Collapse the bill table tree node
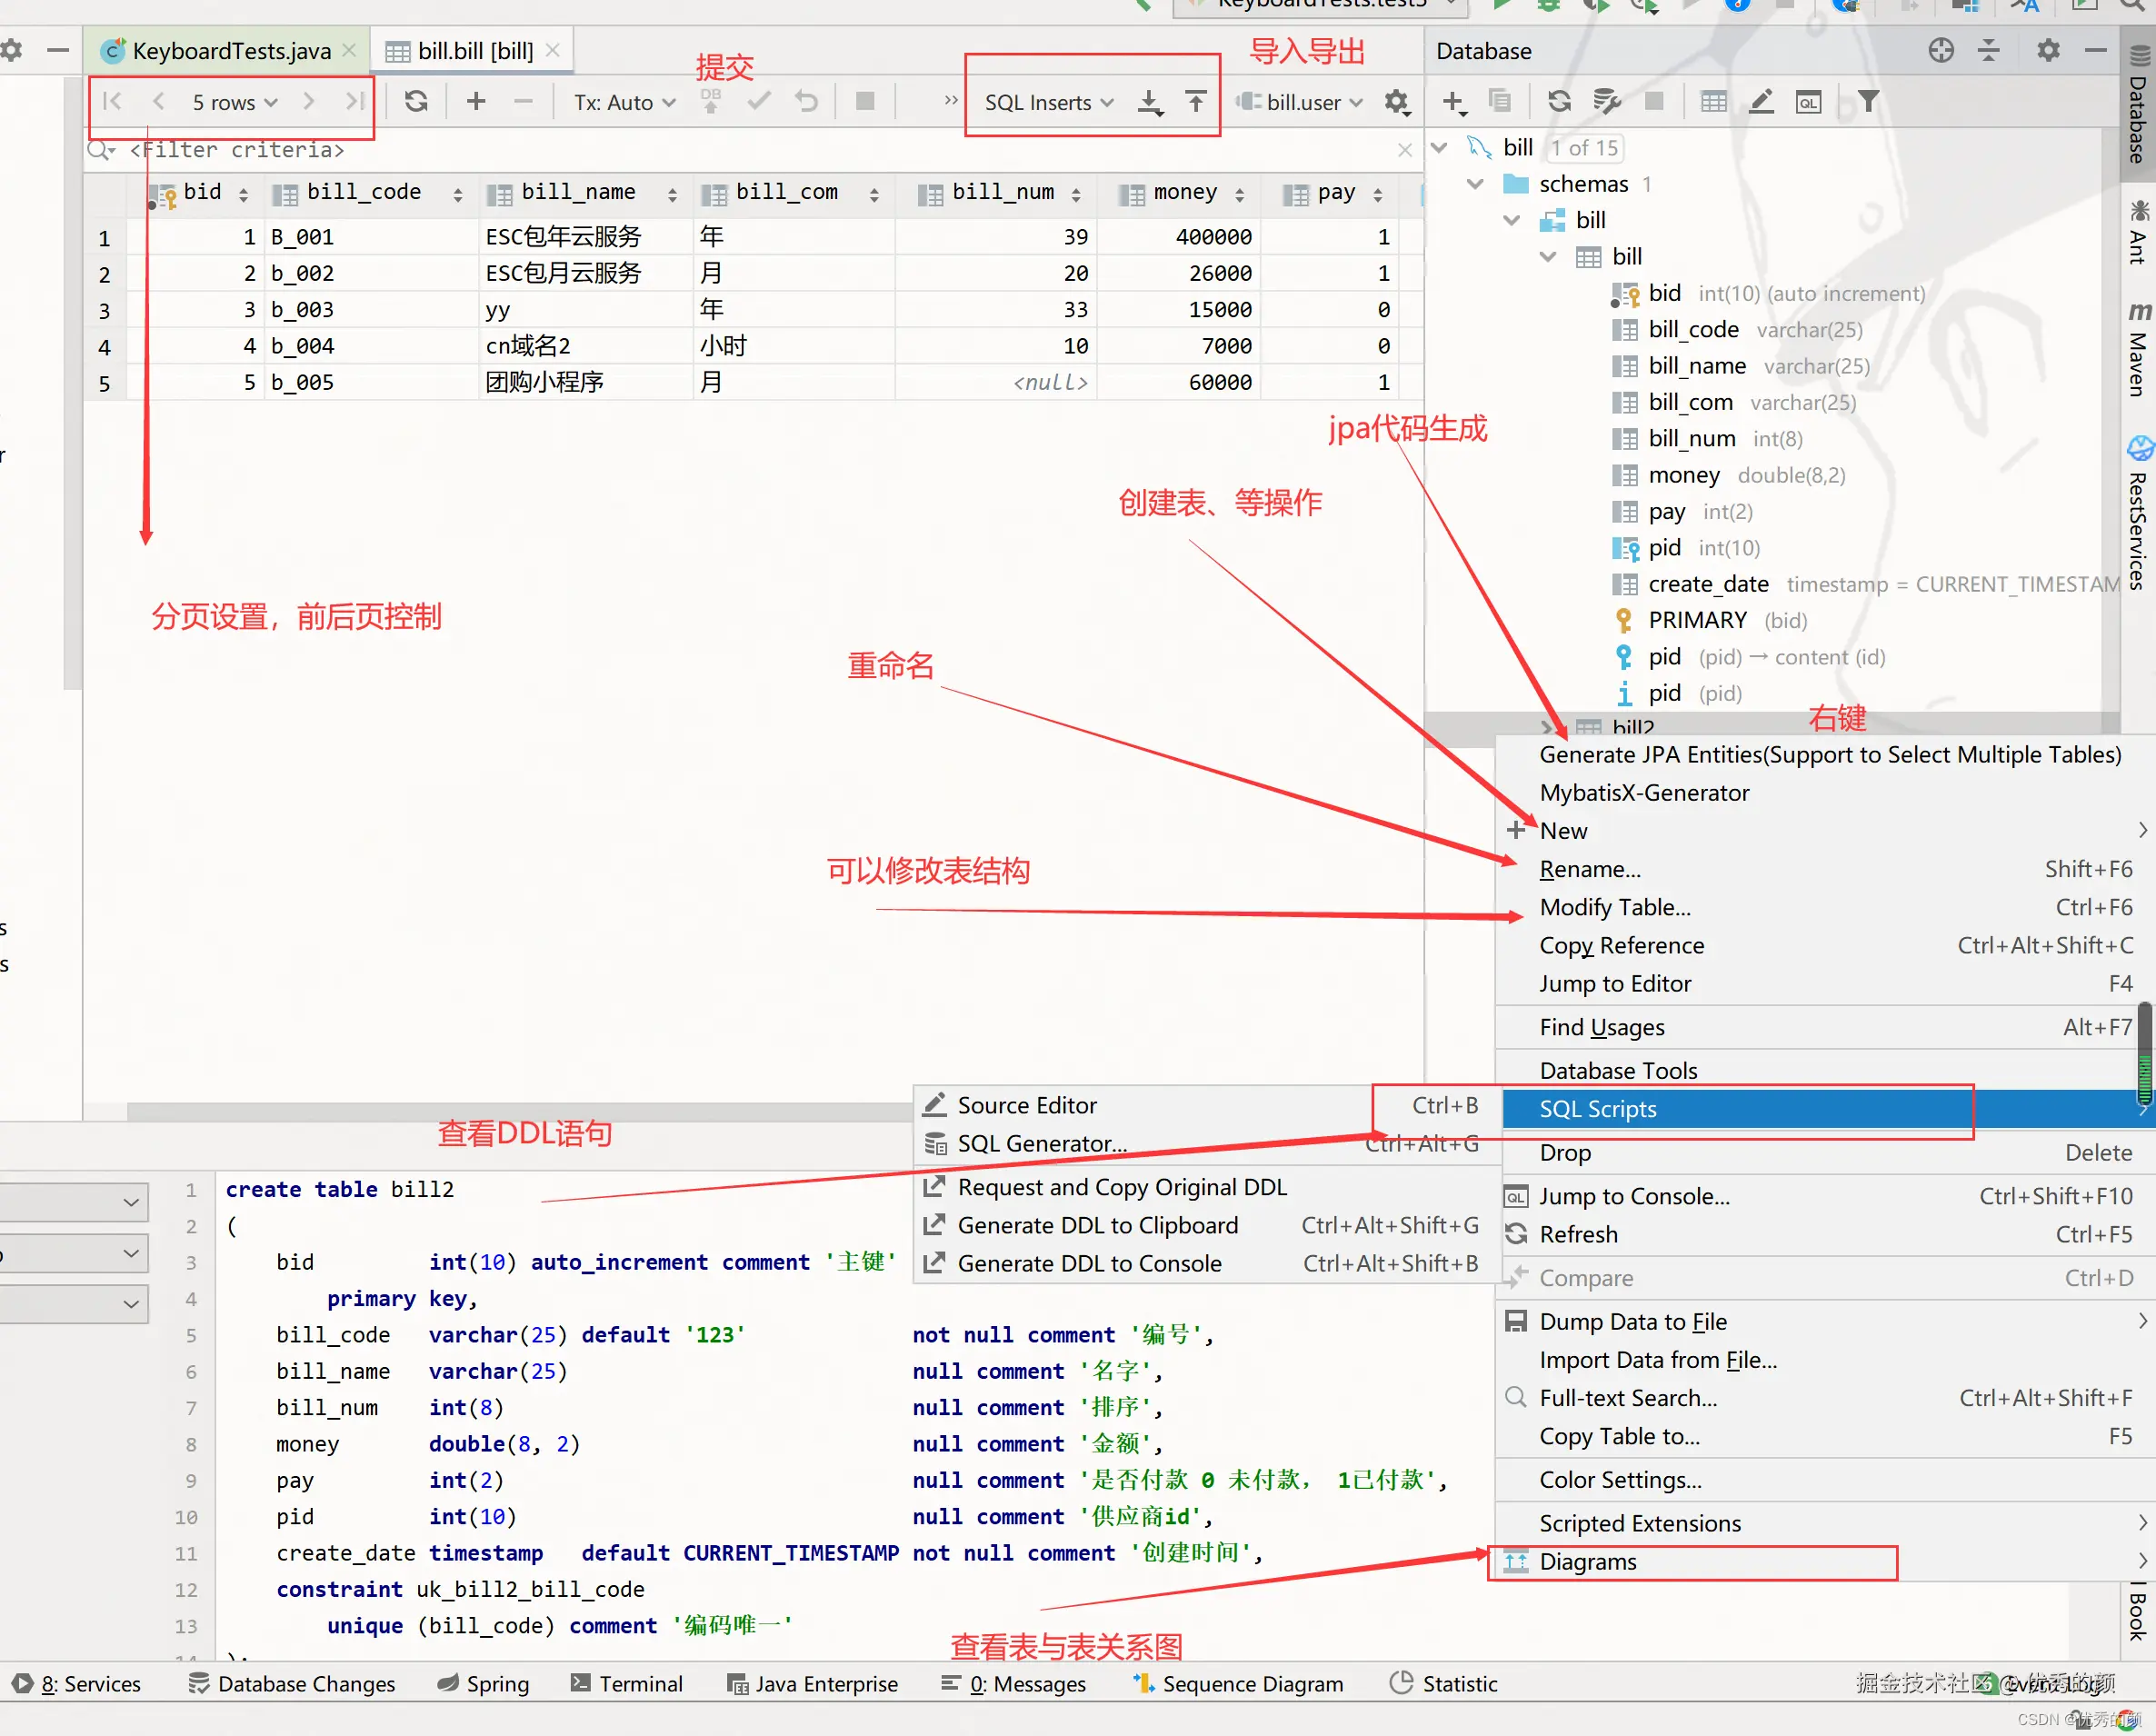Viewport: 2156px width, 1736px height. click(x=1548, y=257)
